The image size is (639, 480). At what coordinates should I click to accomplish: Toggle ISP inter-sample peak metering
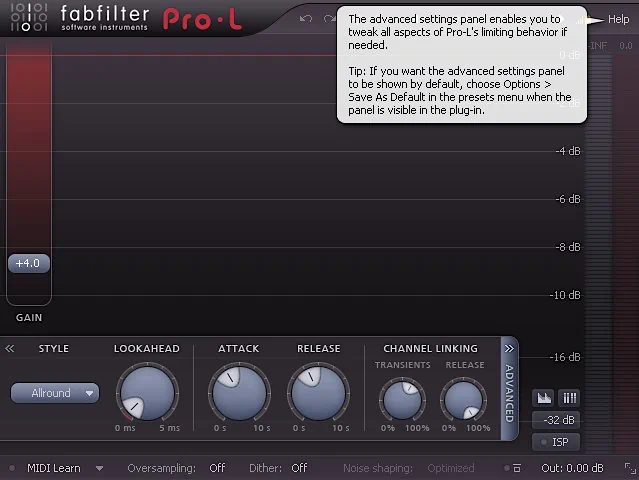556,442
